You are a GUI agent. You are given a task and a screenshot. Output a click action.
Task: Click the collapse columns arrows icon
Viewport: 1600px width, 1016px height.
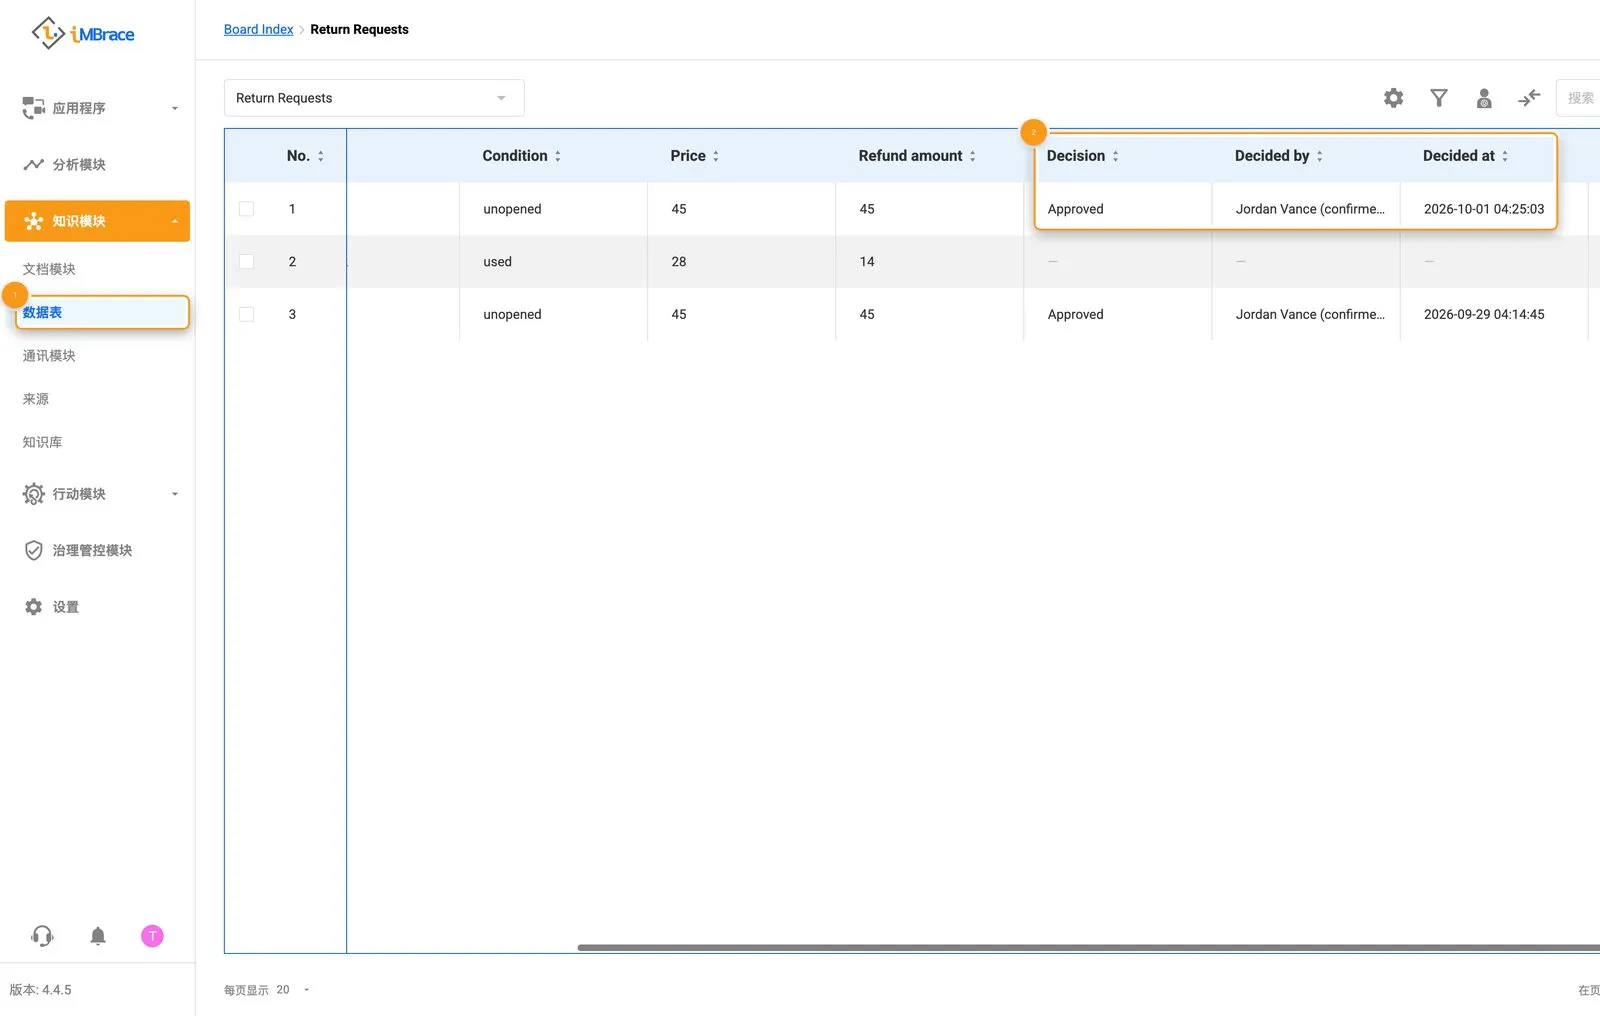pyautogui.click(x=1529, y=98)
